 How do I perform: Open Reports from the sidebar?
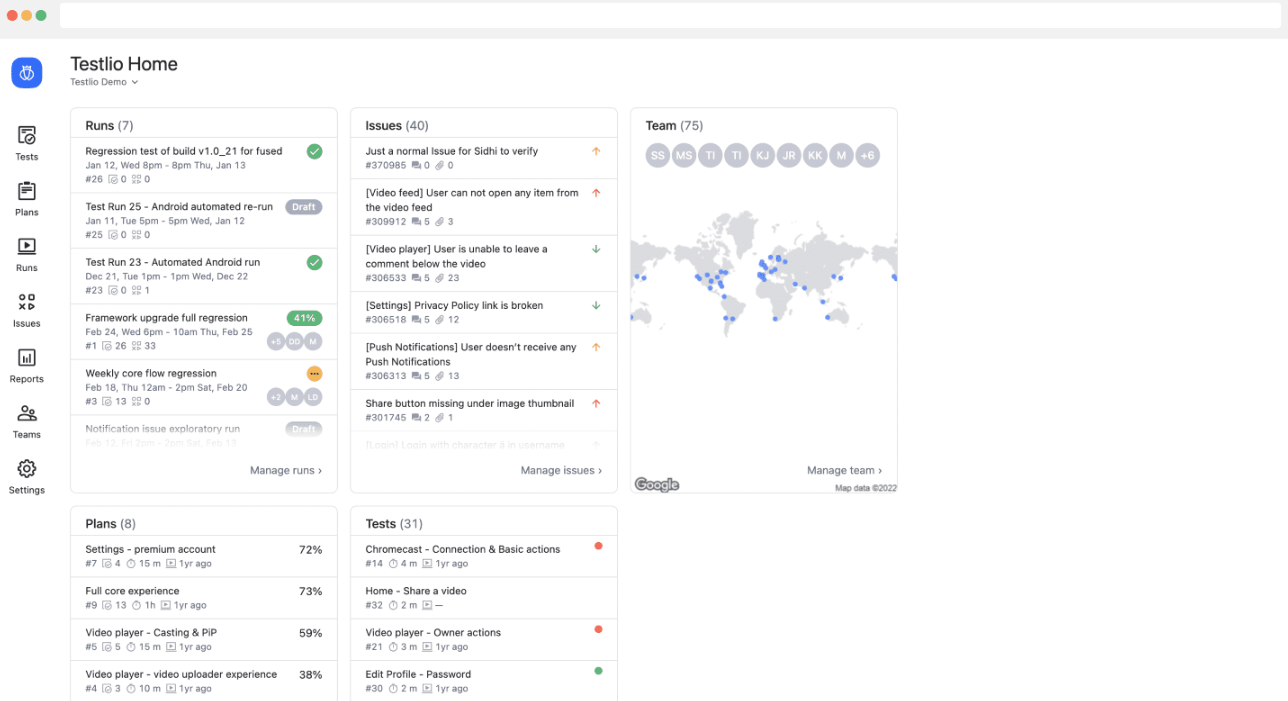pyautogui.click(x=27, y=365)
